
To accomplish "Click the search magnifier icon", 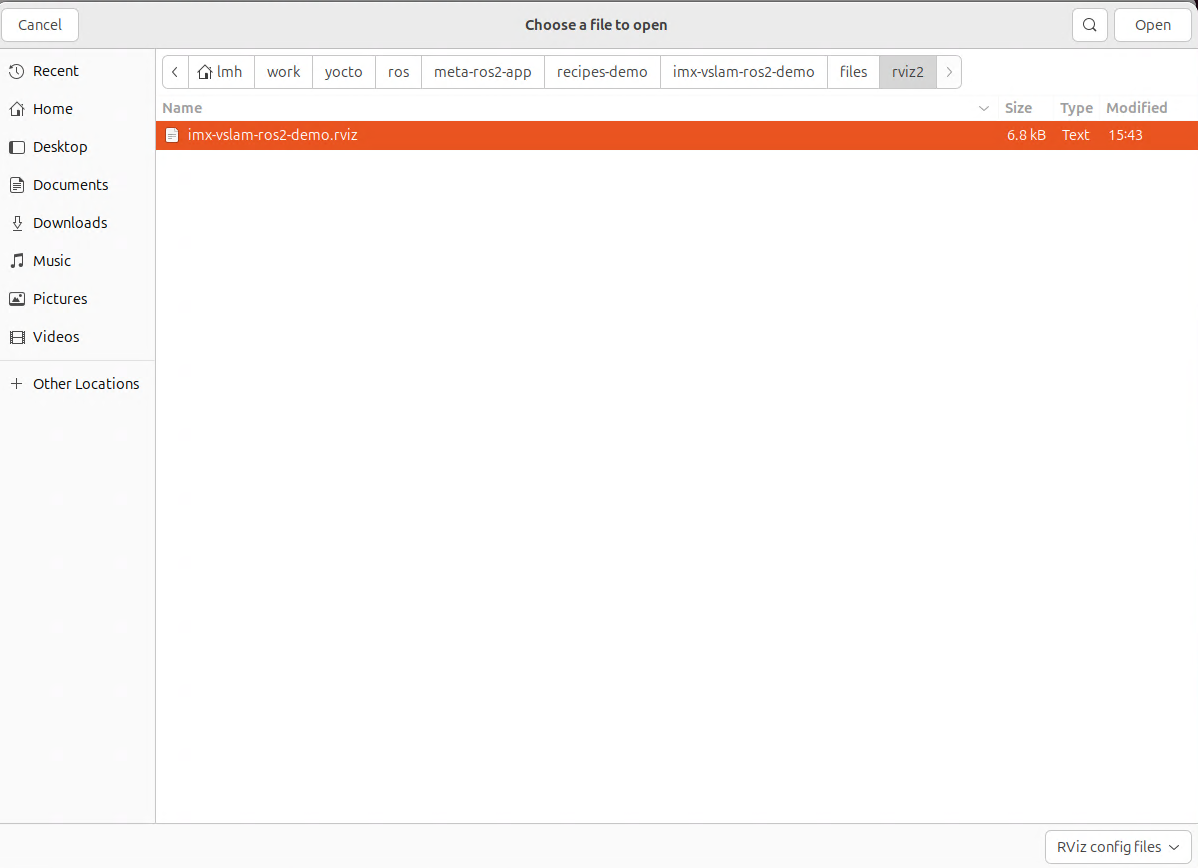I will pyautogui.click(x=1090, y=25).
